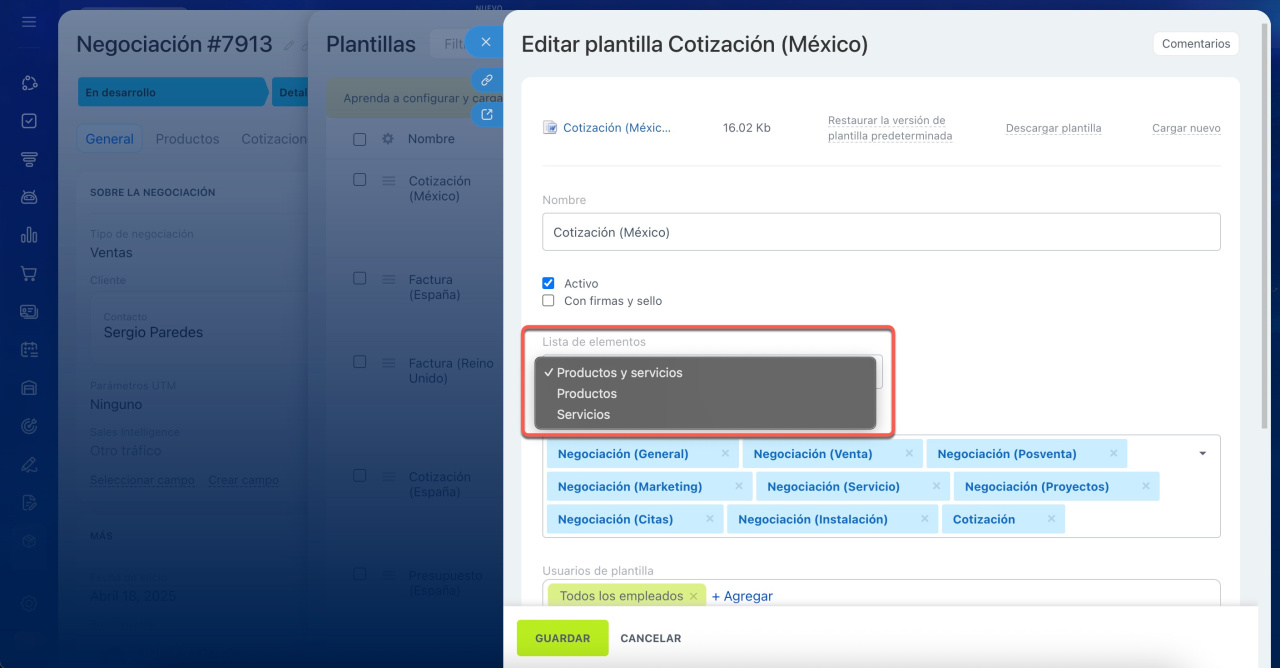1280x668 pixels.
Task: Enable Con firmas y sello checkbox
Action: [548, 301]
